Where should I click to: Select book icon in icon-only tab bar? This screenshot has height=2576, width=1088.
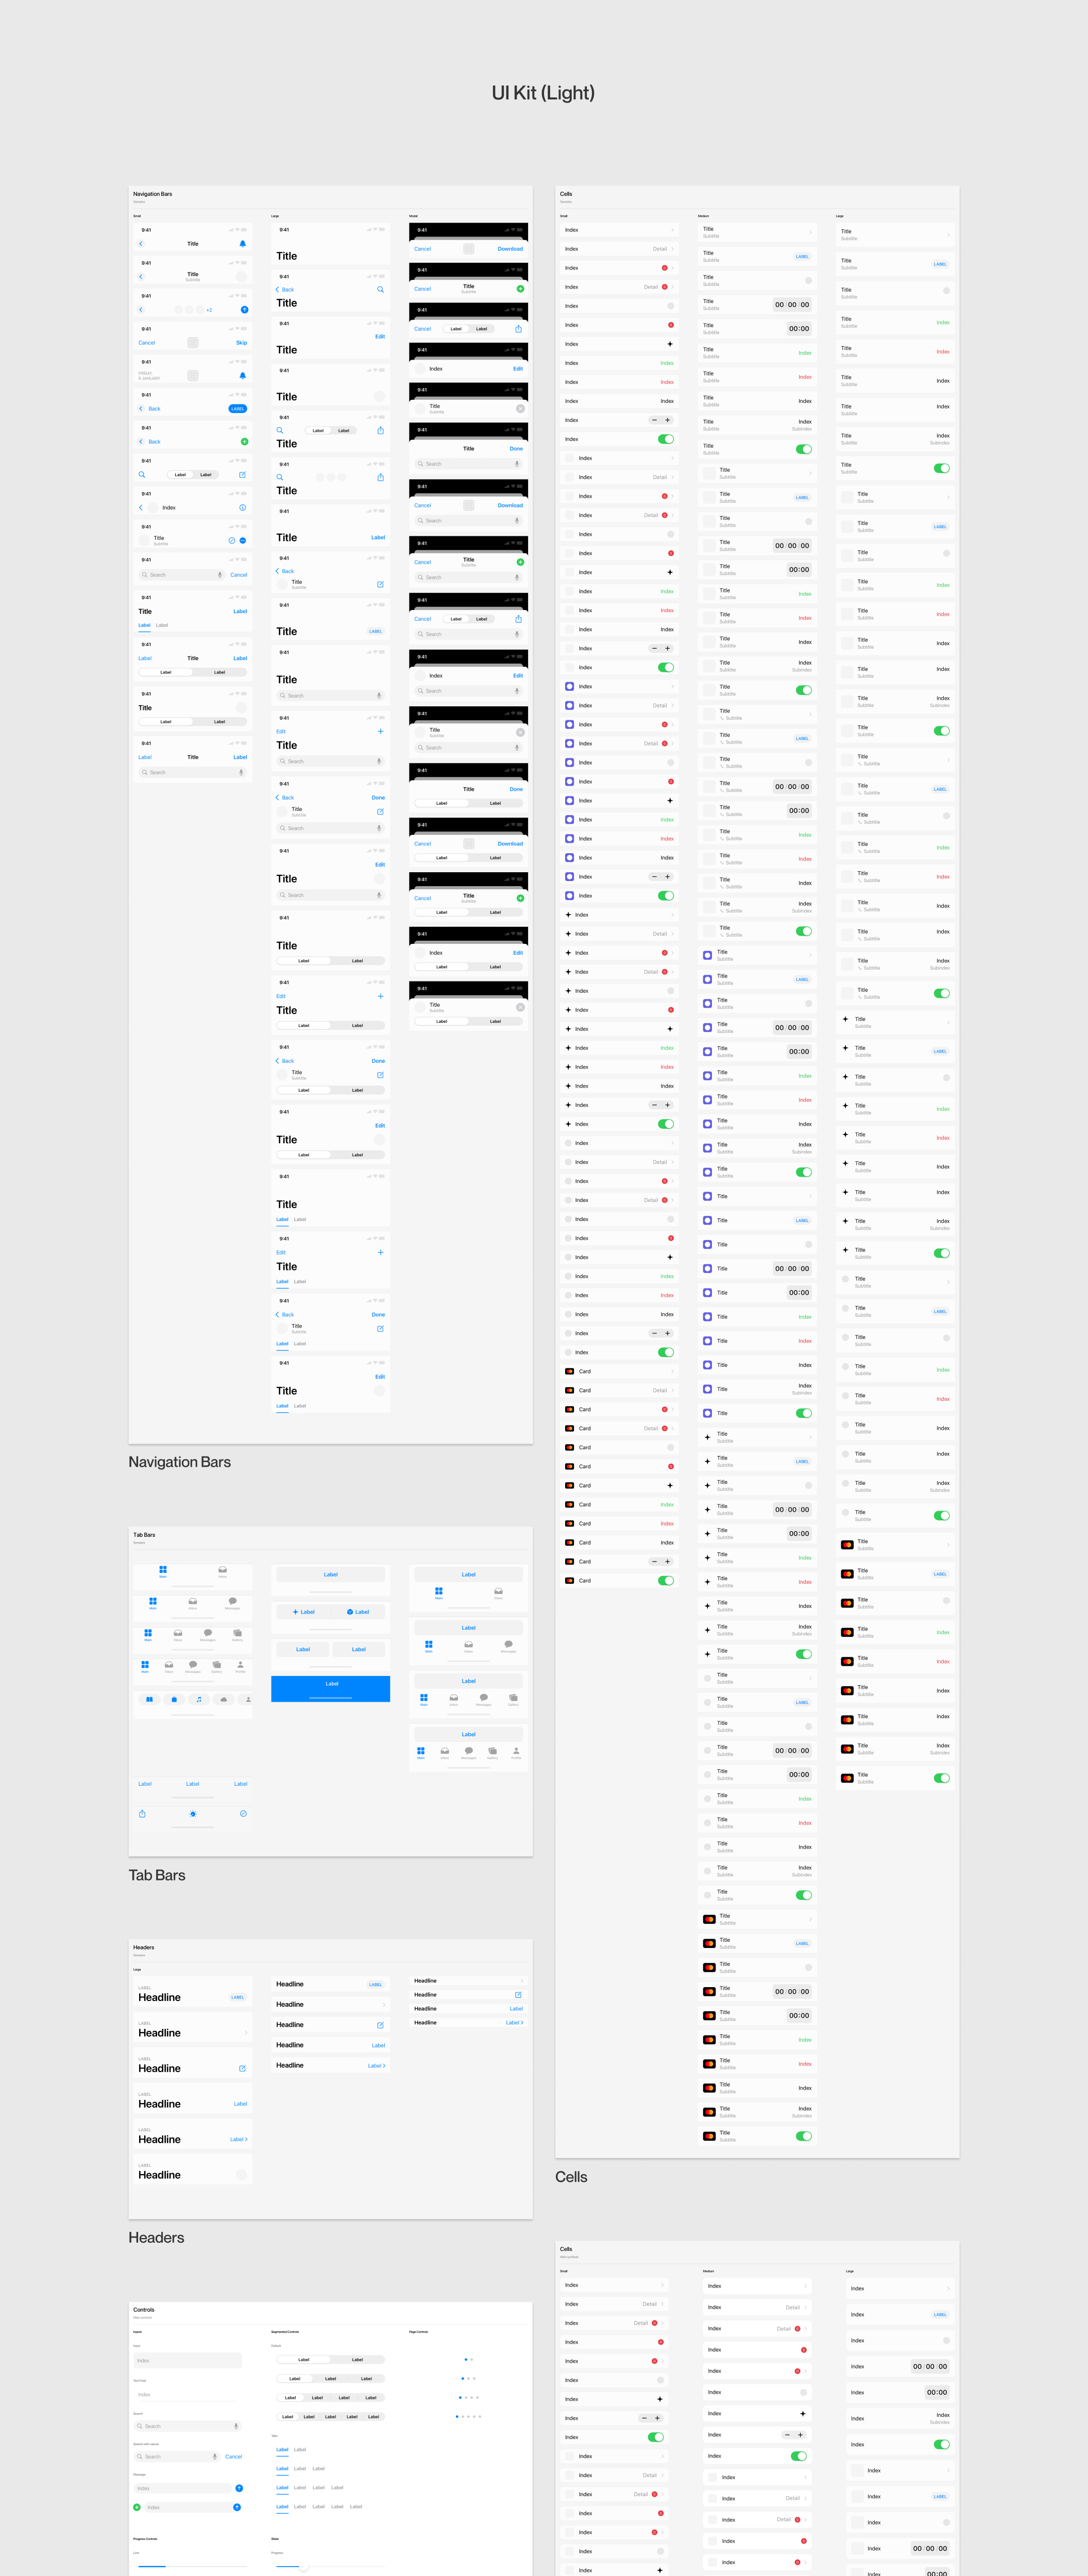point(149,1699)
